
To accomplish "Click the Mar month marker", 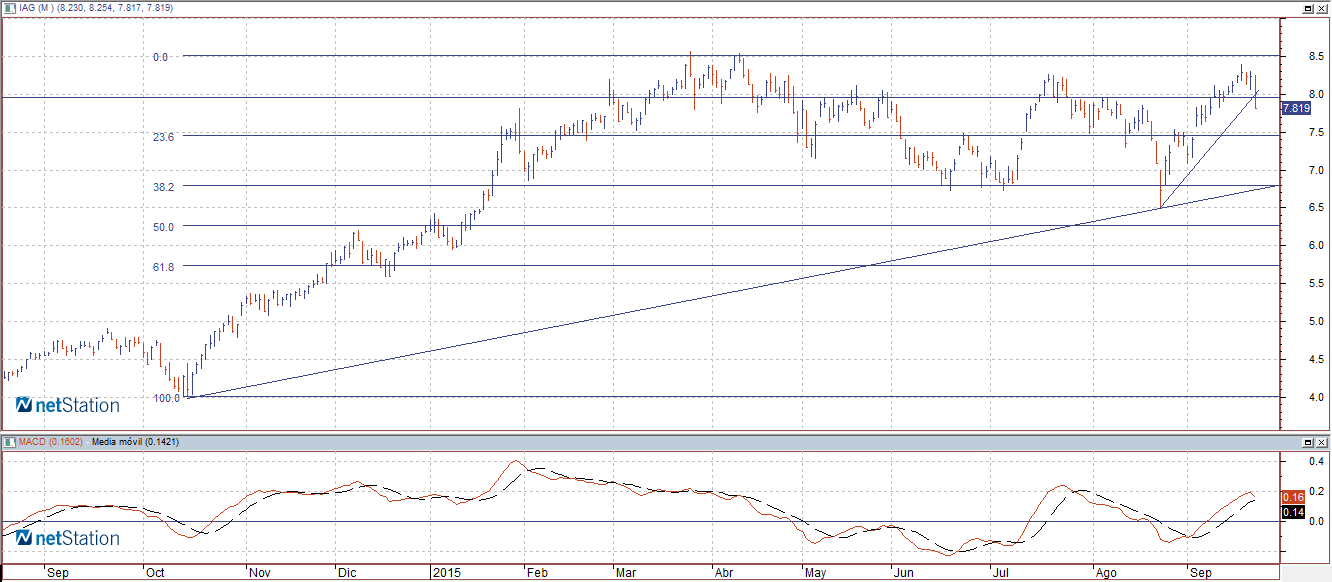I will click(x=626, y=574).
